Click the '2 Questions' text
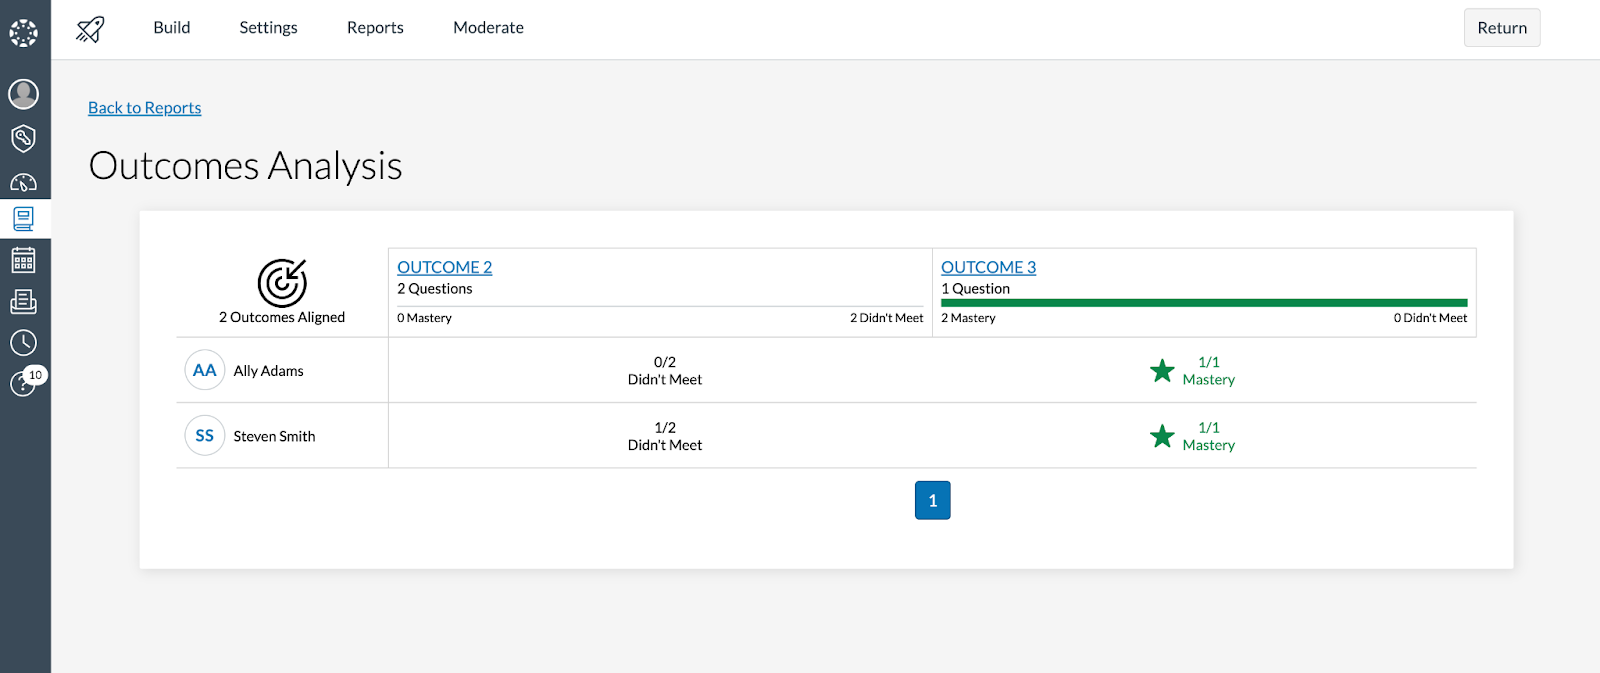1600x673 pixels. point(435,288)
